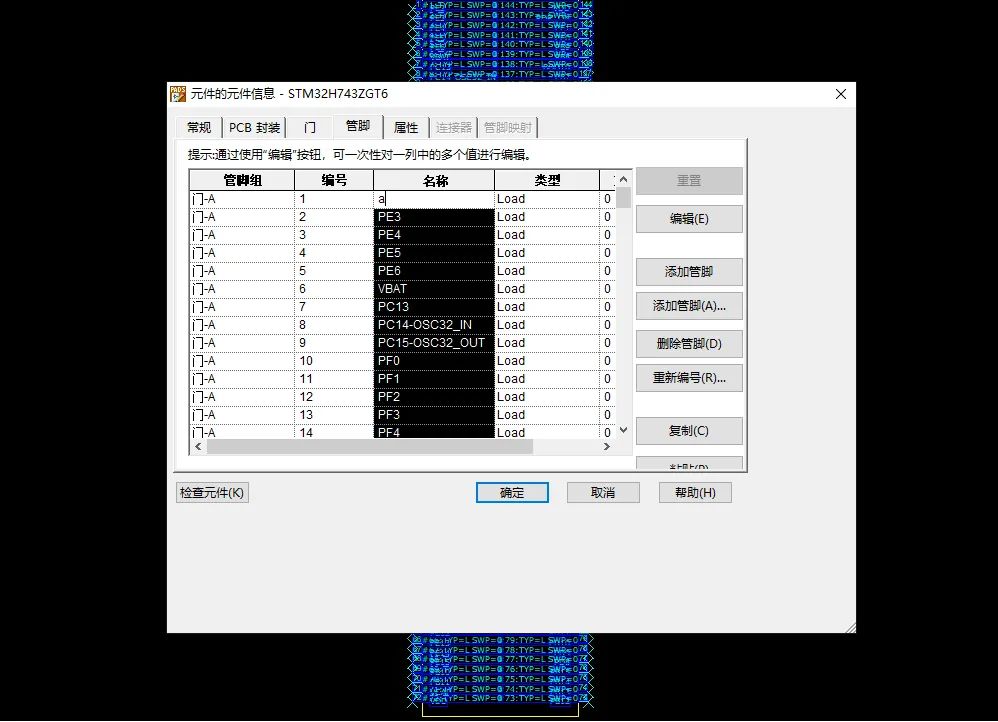Click the 检查元件(K) button
Image resolution: width=998 pixels, height=722 pixels.
tap(213, 493)
